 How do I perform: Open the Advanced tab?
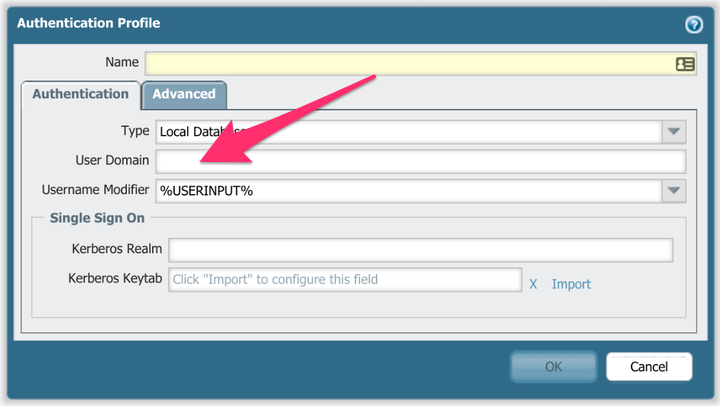click(x=184, y=94)
